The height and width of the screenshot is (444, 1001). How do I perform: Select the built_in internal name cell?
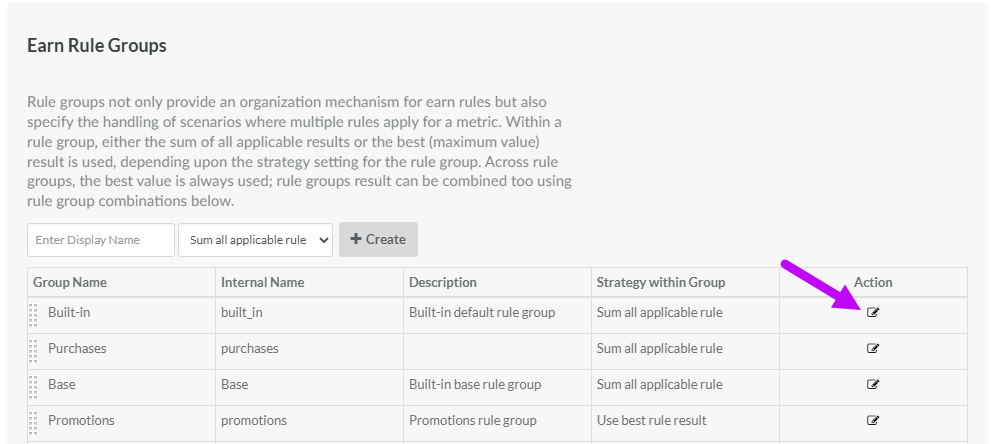242,313
